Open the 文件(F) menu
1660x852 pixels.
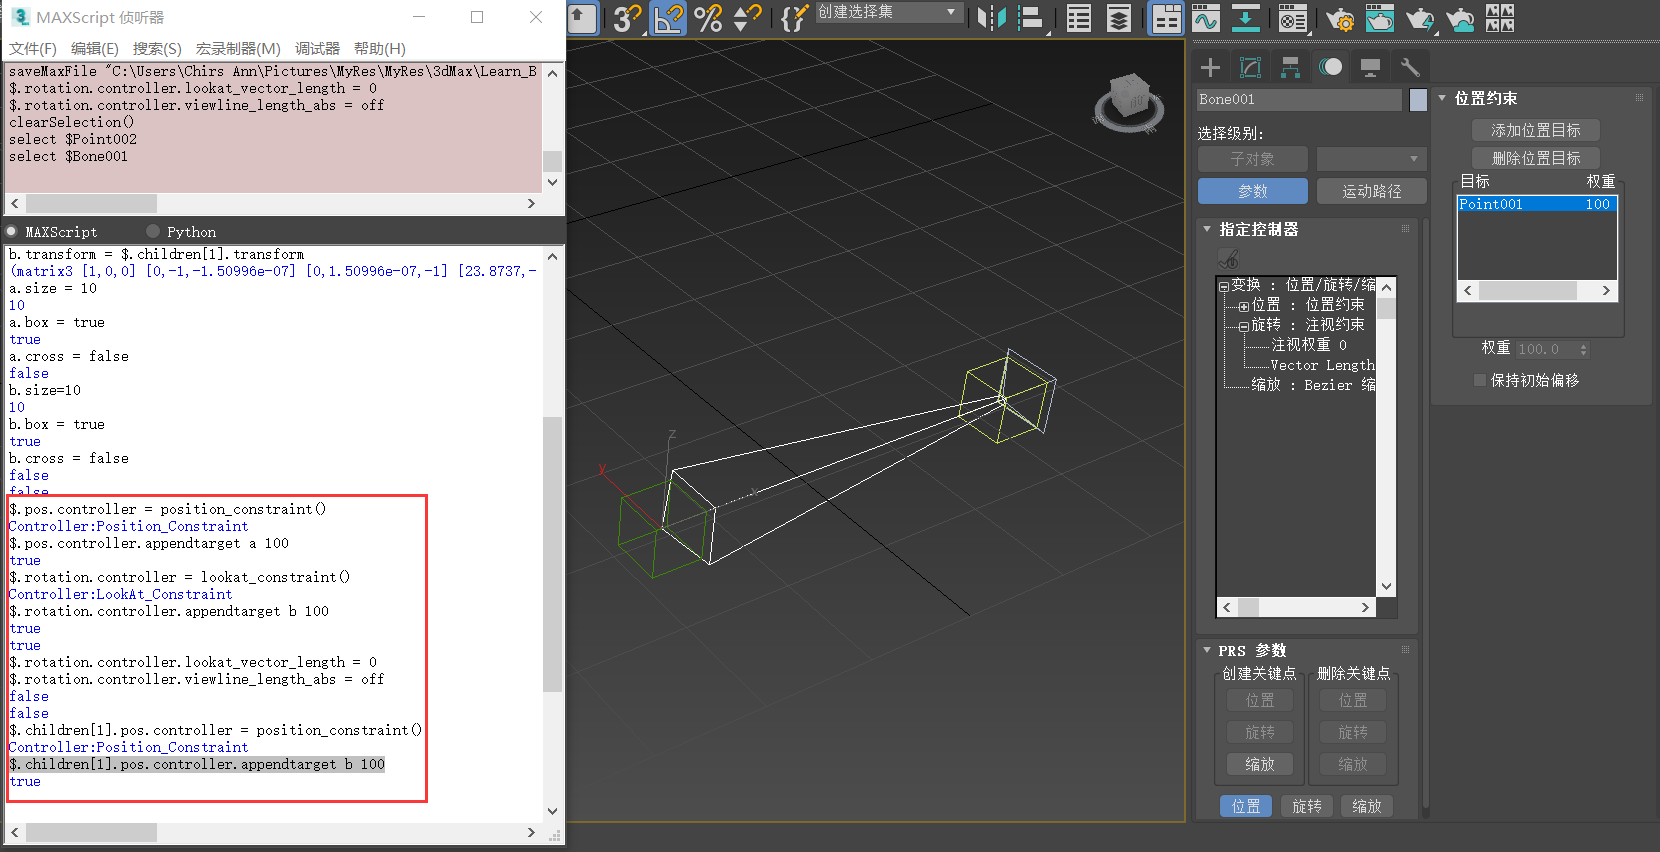(x=33, y=49)
